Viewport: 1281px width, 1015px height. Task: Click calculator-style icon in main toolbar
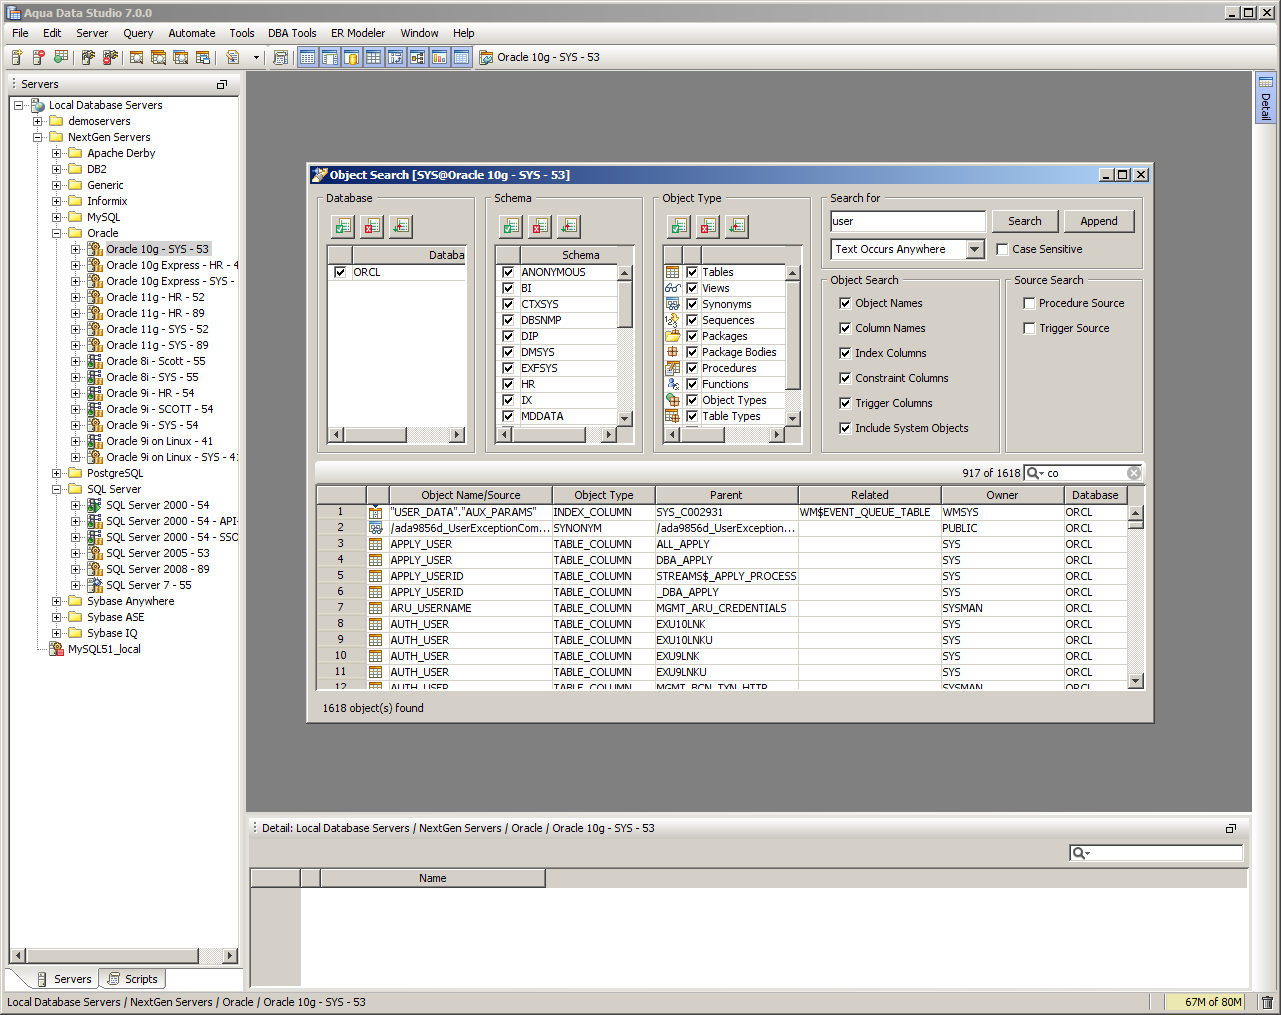click(x=281, y=58)
